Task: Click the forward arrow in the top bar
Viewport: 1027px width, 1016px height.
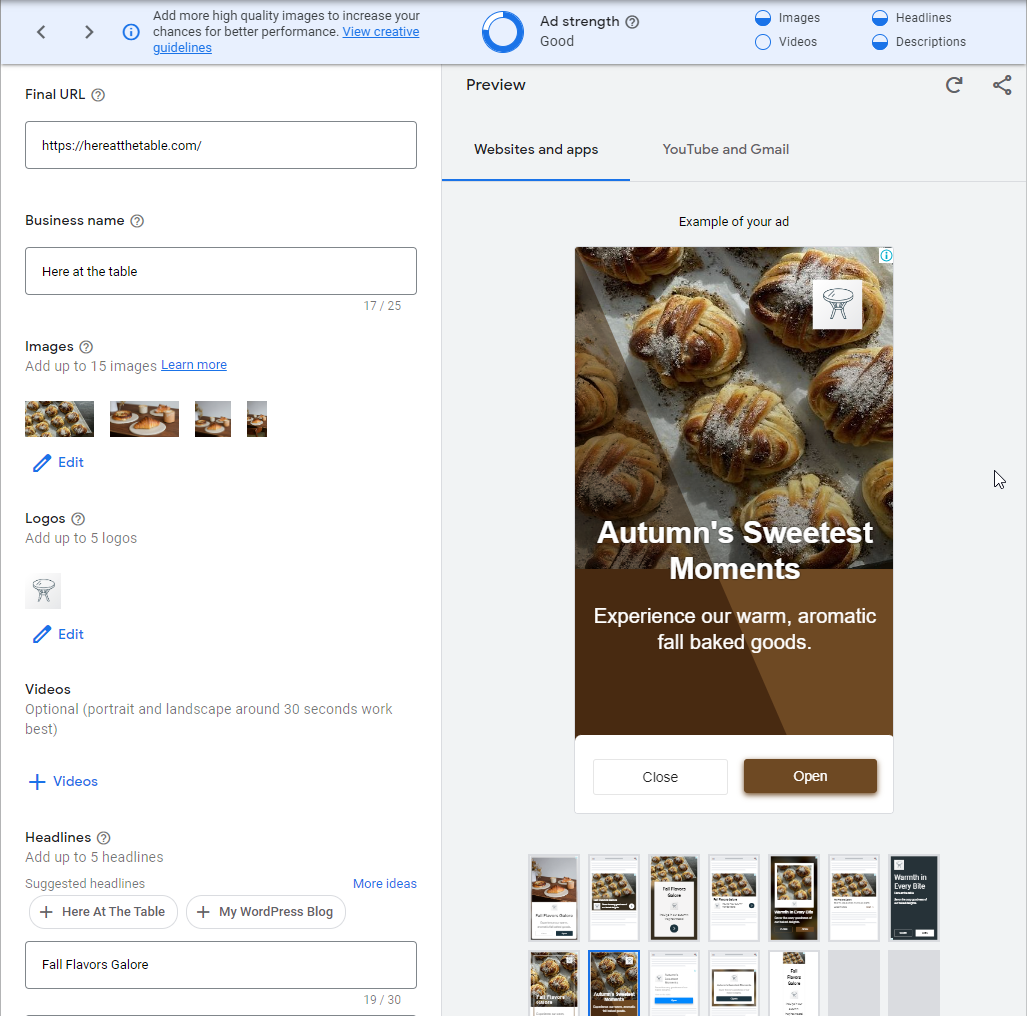Action: click(x=88, y=32)
